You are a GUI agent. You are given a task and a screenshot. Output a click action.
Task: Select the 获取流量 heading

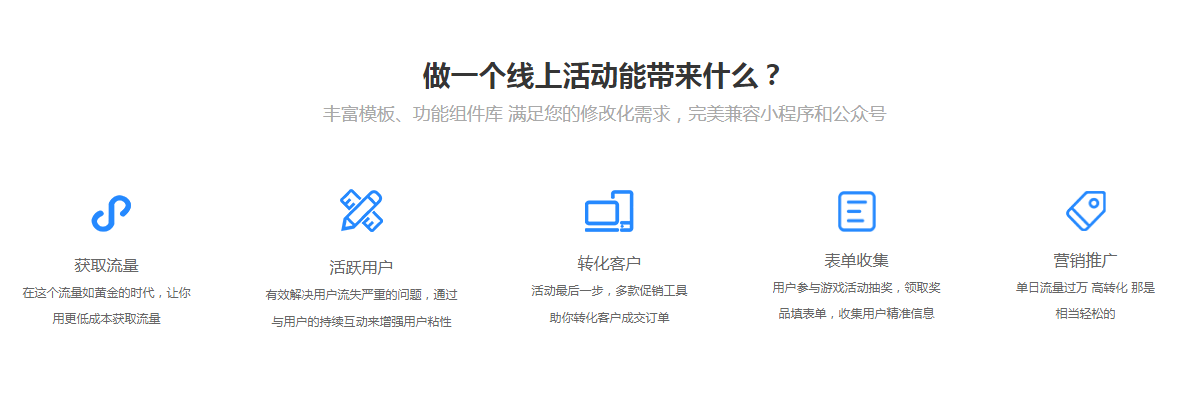point(106,266)
